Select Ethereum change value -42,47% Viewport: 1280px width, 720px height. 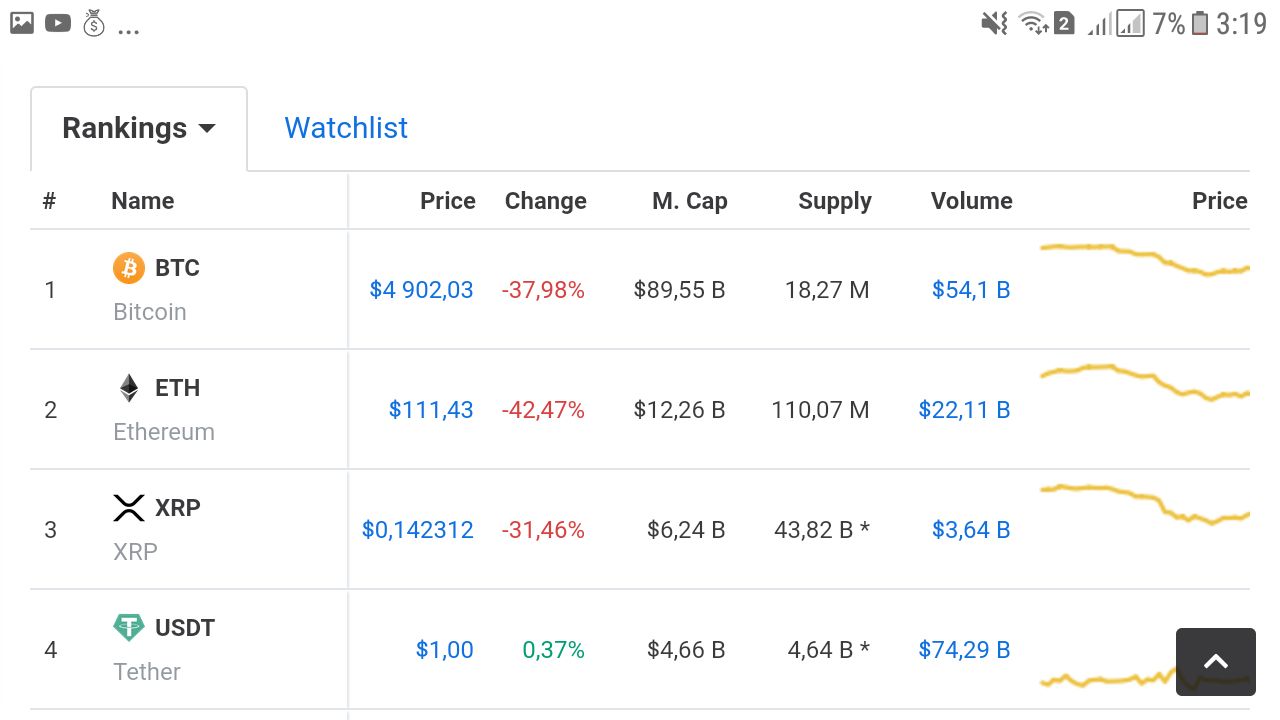tap(543, 410)
